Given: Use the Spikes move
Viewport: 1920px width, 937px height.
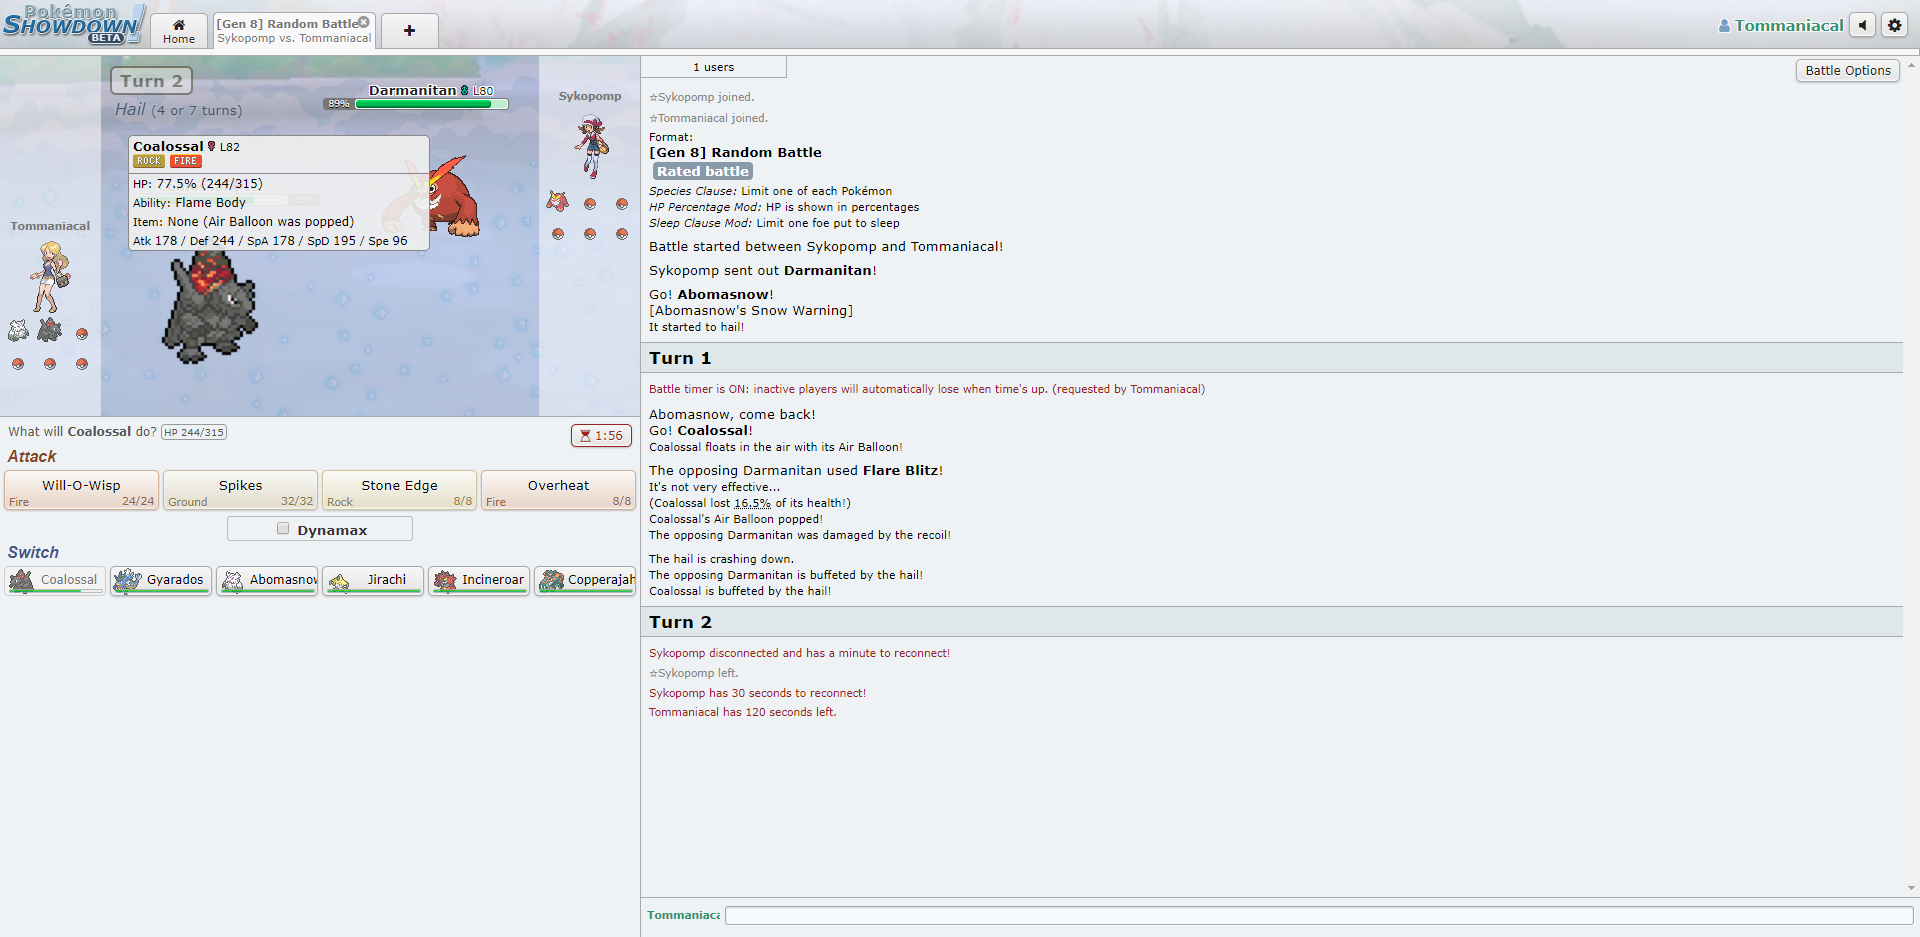Looking at the screenshot, I should pos(240,490).
